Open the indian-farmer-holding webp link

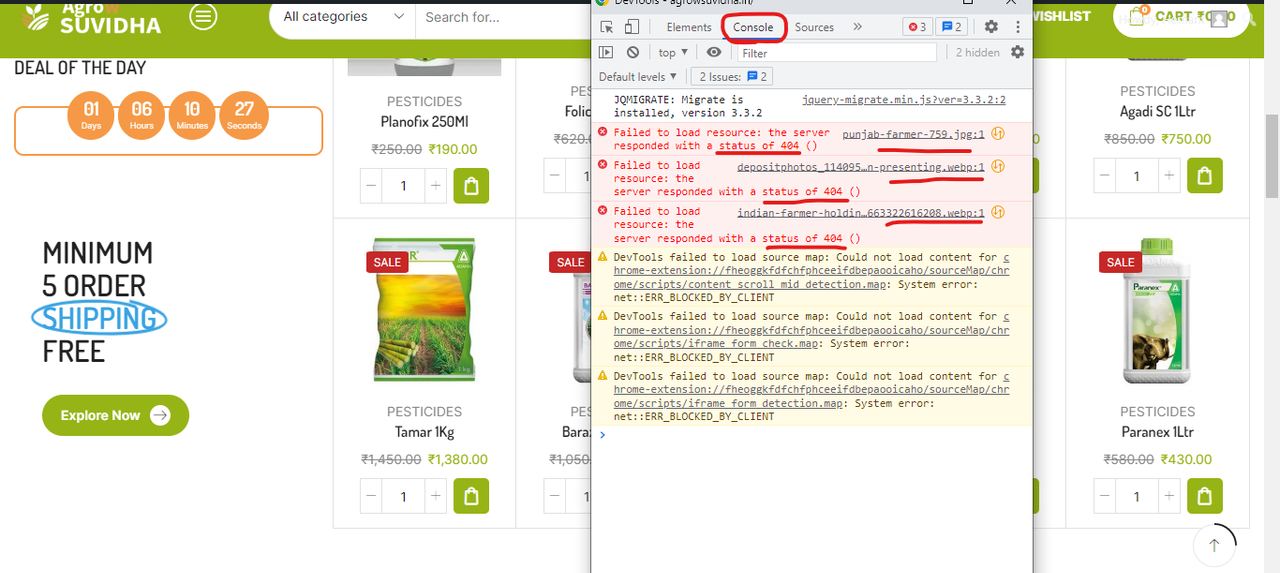pyautogui.click(x=861, y=213)
